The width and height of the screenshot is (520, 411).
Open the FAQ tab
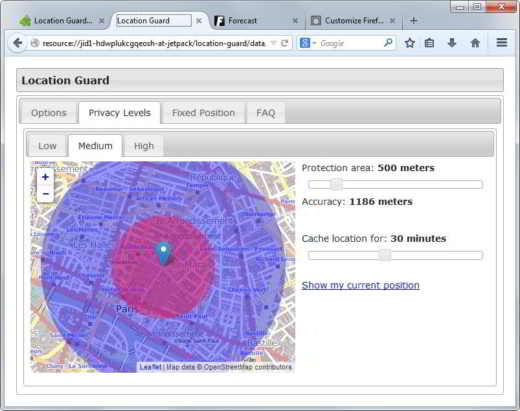coord(266,113)
